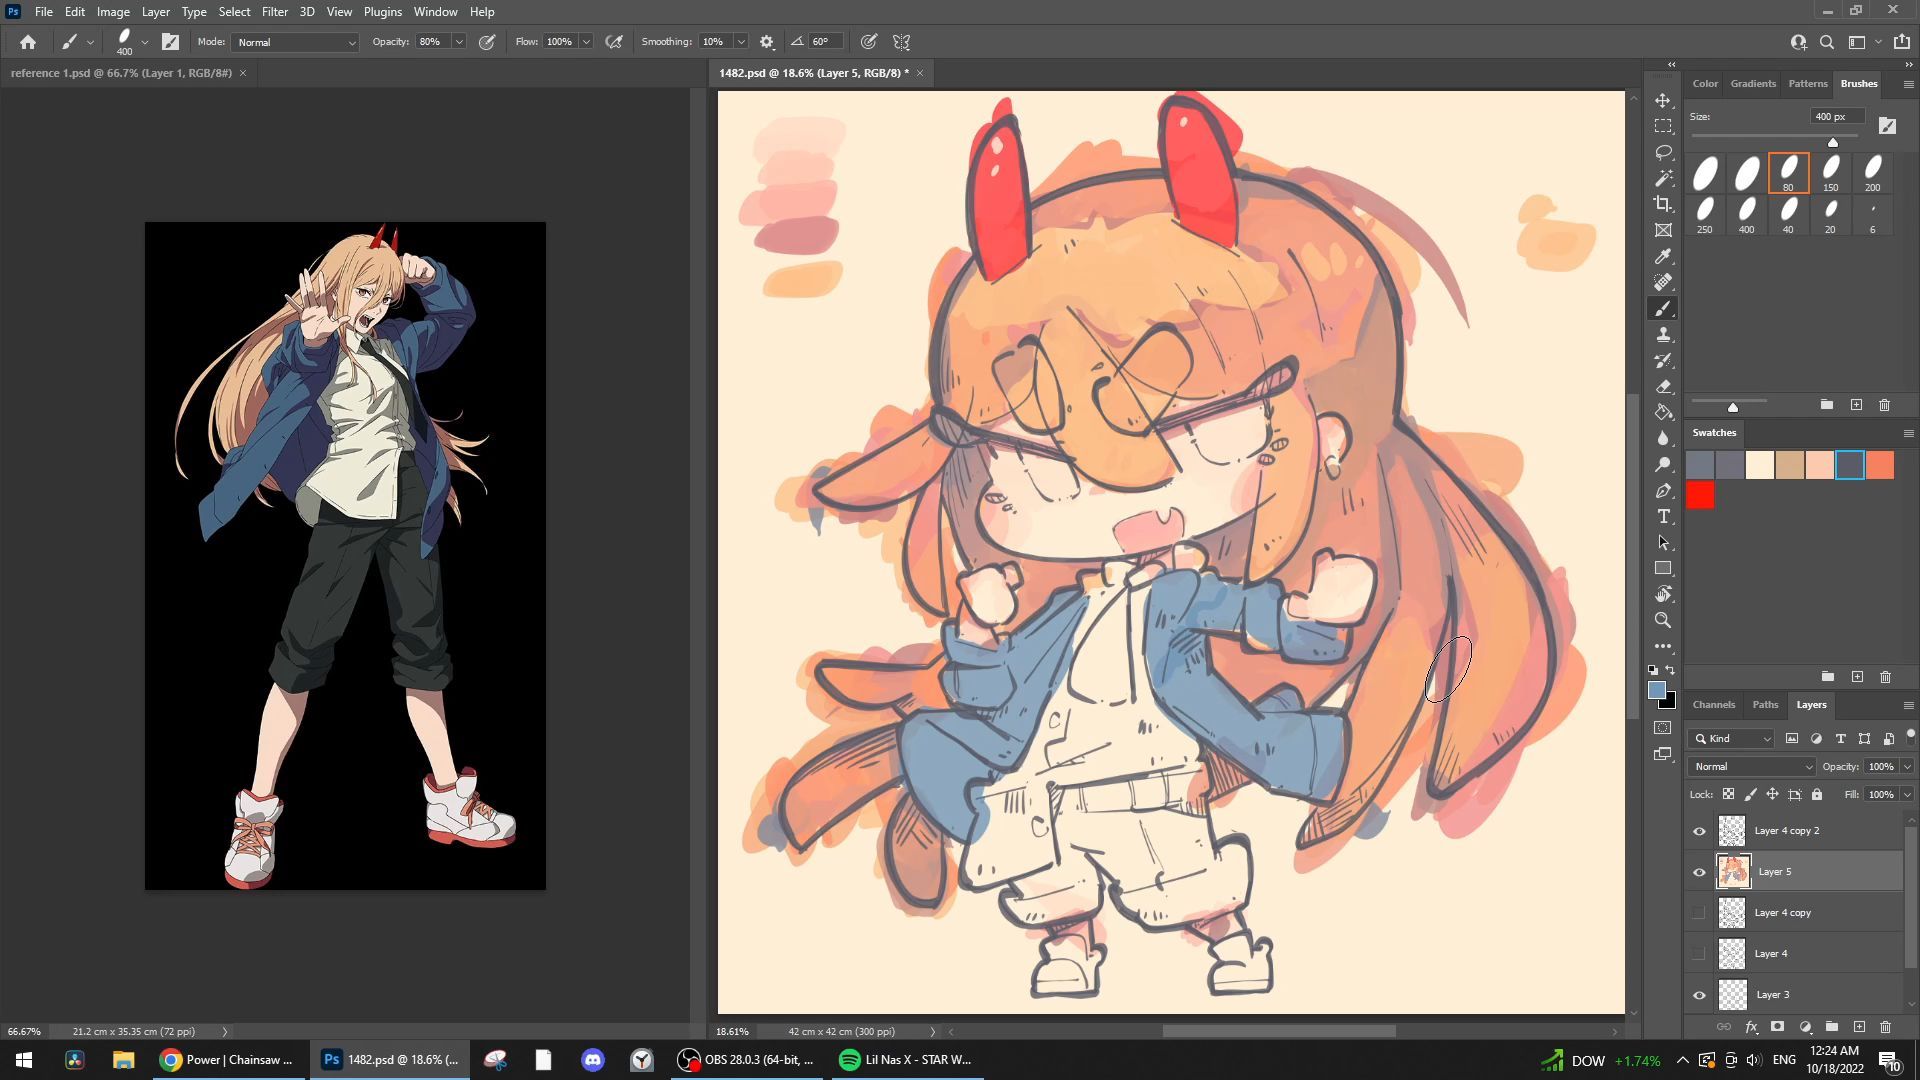Show Layer 4 copy visibility
The image size is (1920, 1080).
click(x=1698, y=913)
